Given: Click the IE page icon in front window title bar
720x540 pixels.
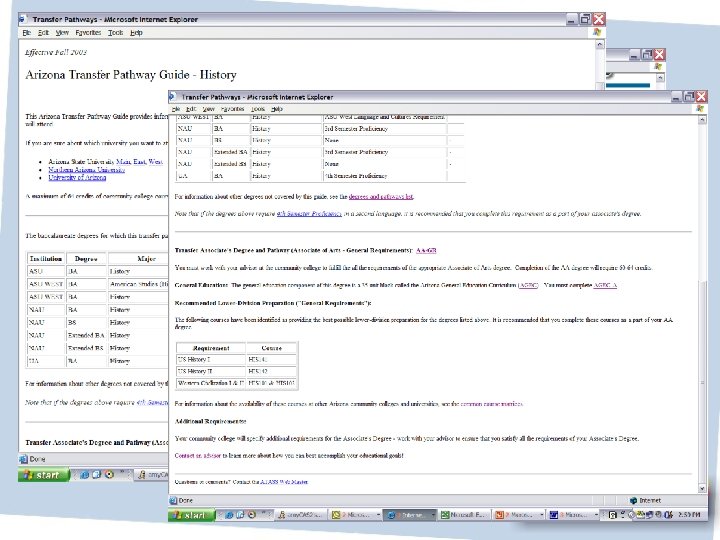Looking at the screenshot, I should [x=173, y=97].
